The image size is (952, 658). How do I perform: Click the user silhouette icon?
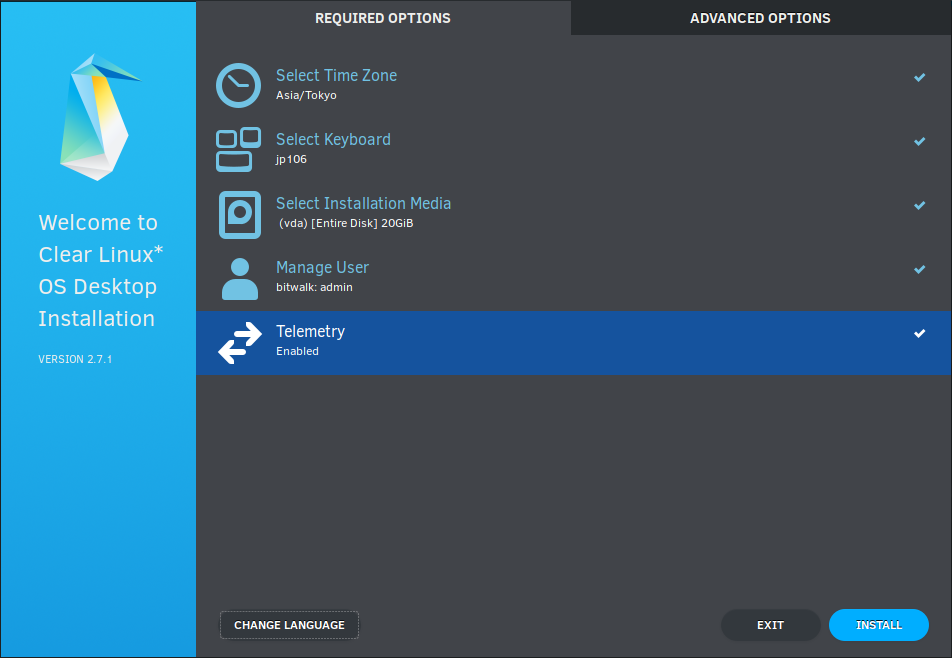pos(240,279)
